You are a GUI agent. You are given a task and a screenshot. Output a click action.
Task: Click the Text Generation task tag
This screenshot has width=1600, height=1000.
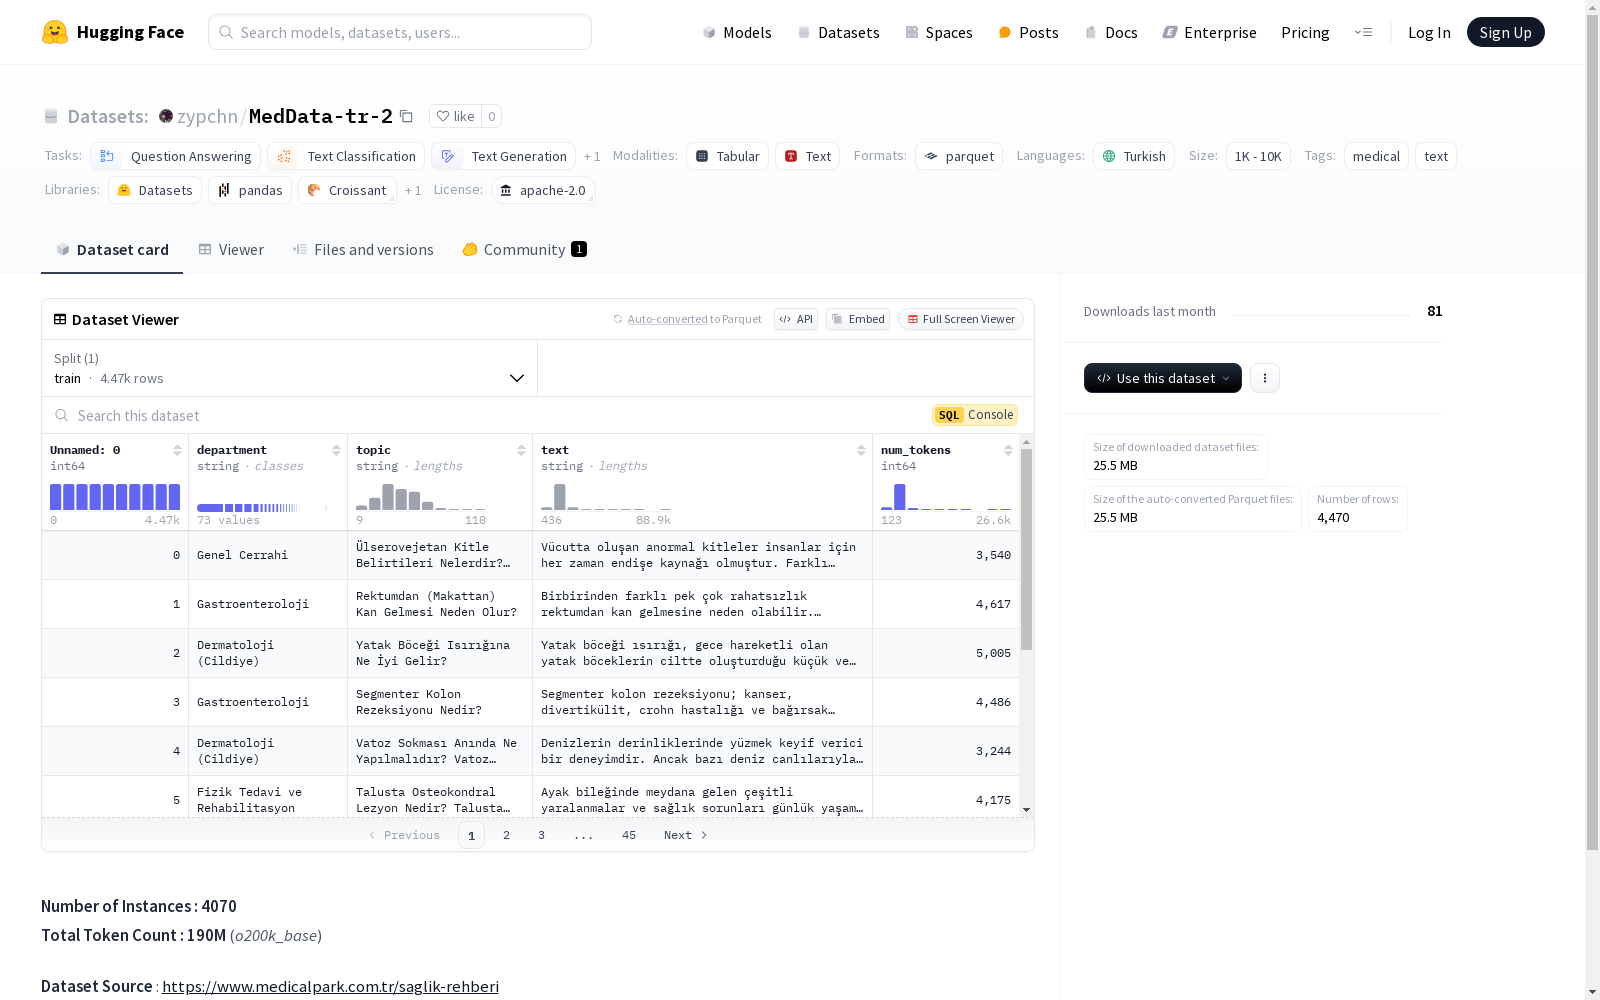[503, 156]
